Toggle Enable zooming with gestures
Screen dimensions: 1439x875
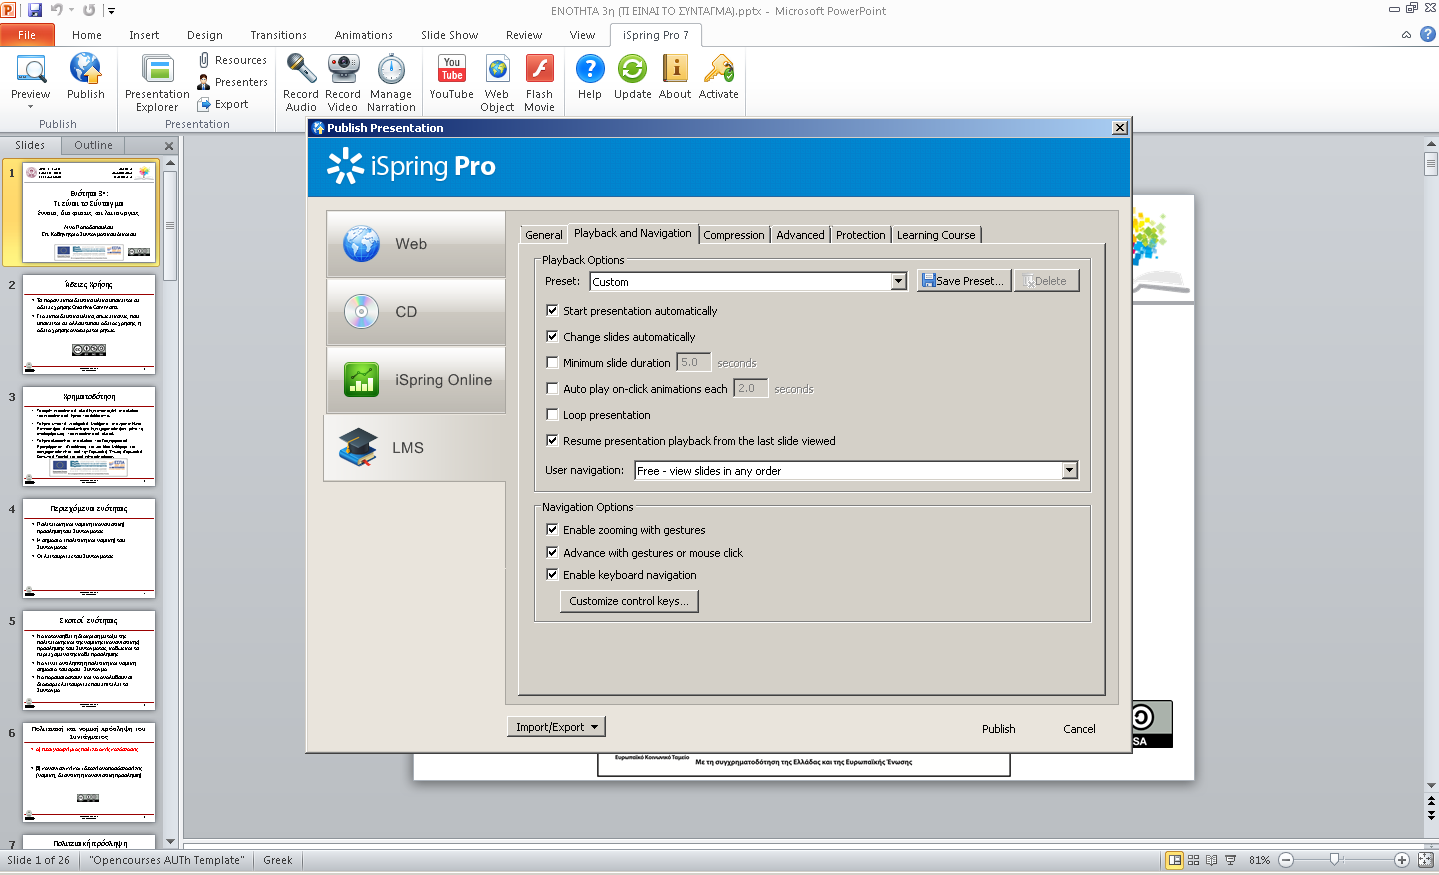(552, 530)
